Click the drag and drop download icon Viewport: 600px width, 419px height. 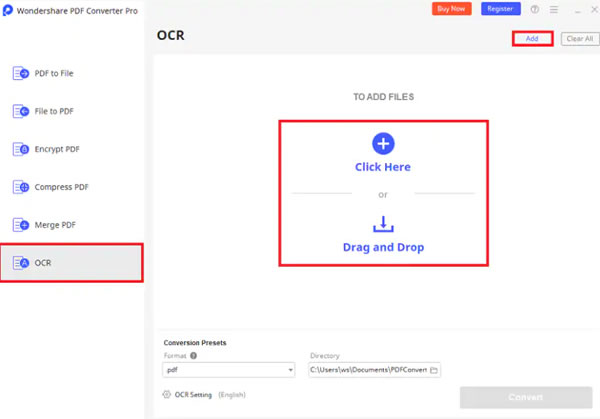click(383, 224)
